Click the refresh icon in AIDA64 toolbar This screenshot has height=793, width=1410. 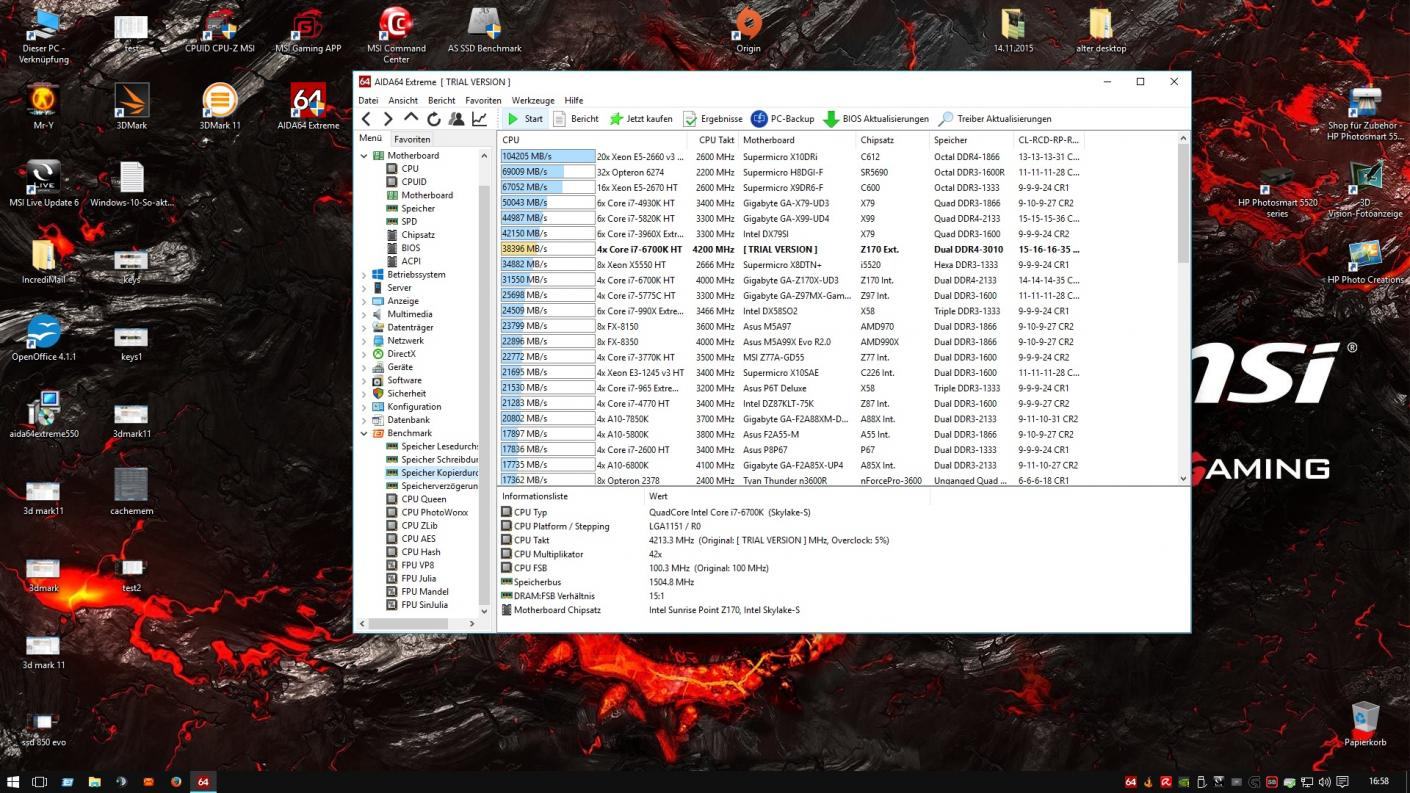[x=433, y=119]
